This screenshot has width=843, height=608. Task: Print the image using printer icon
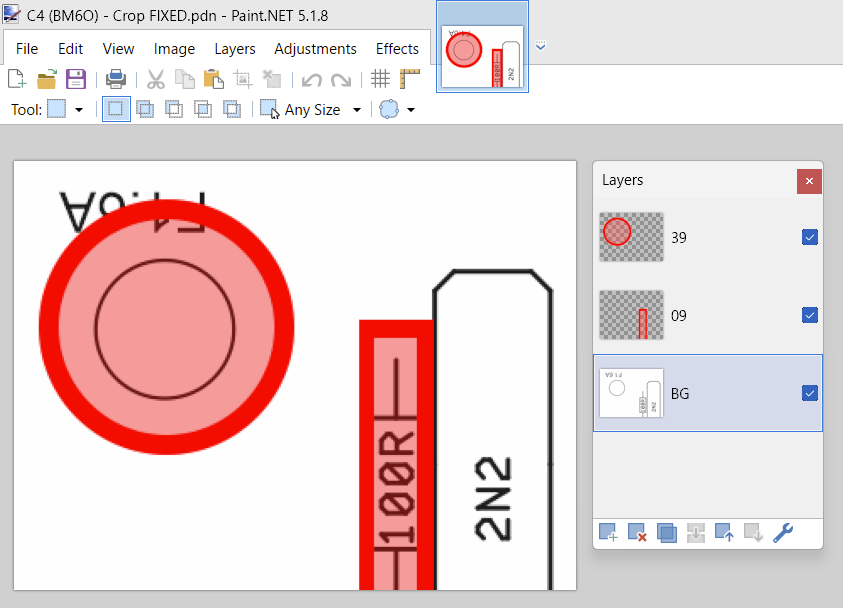pyautogui.click(x=116, y=79)
